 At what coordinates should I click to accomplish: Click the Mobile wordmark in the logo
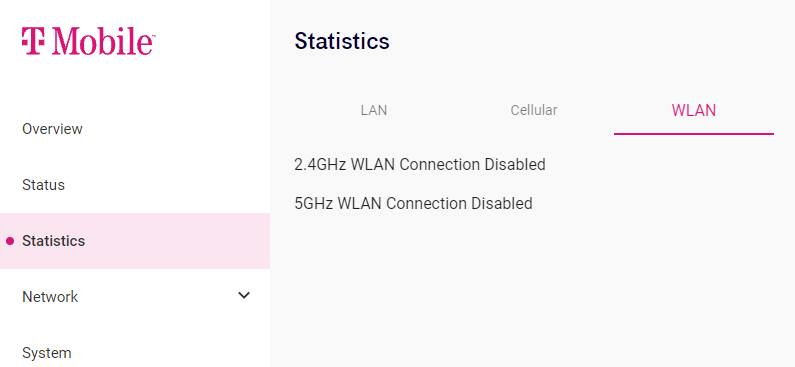coord(103,41)
